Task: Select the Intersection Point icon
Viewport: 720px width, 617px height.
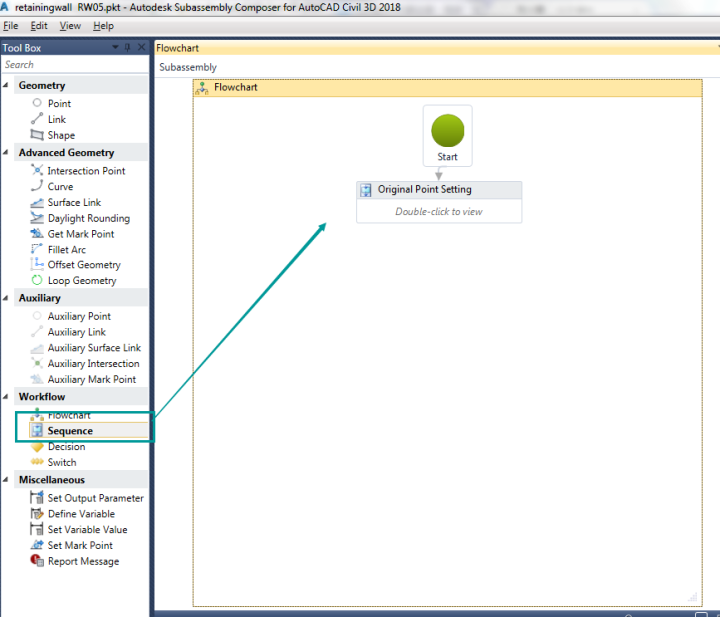Action: (37, 170)
